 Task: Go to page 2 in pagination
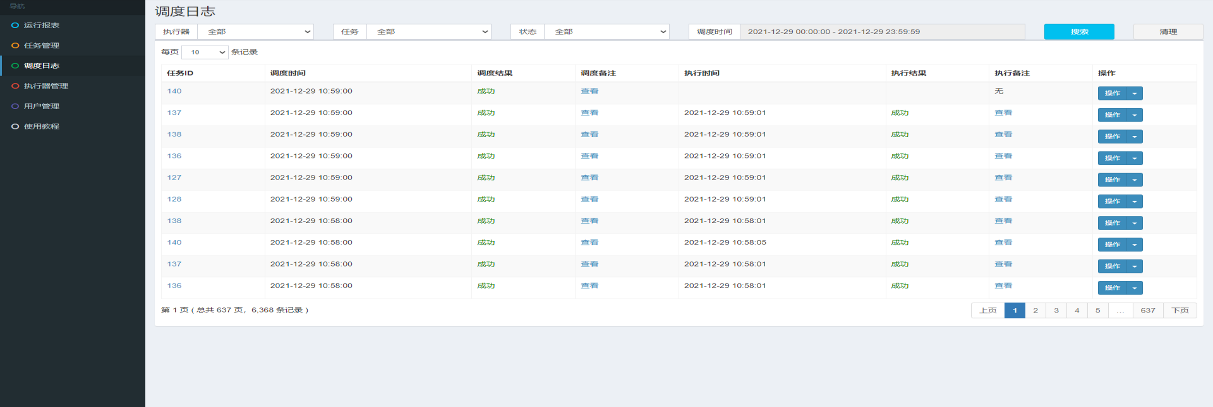tap(1035, 310)
